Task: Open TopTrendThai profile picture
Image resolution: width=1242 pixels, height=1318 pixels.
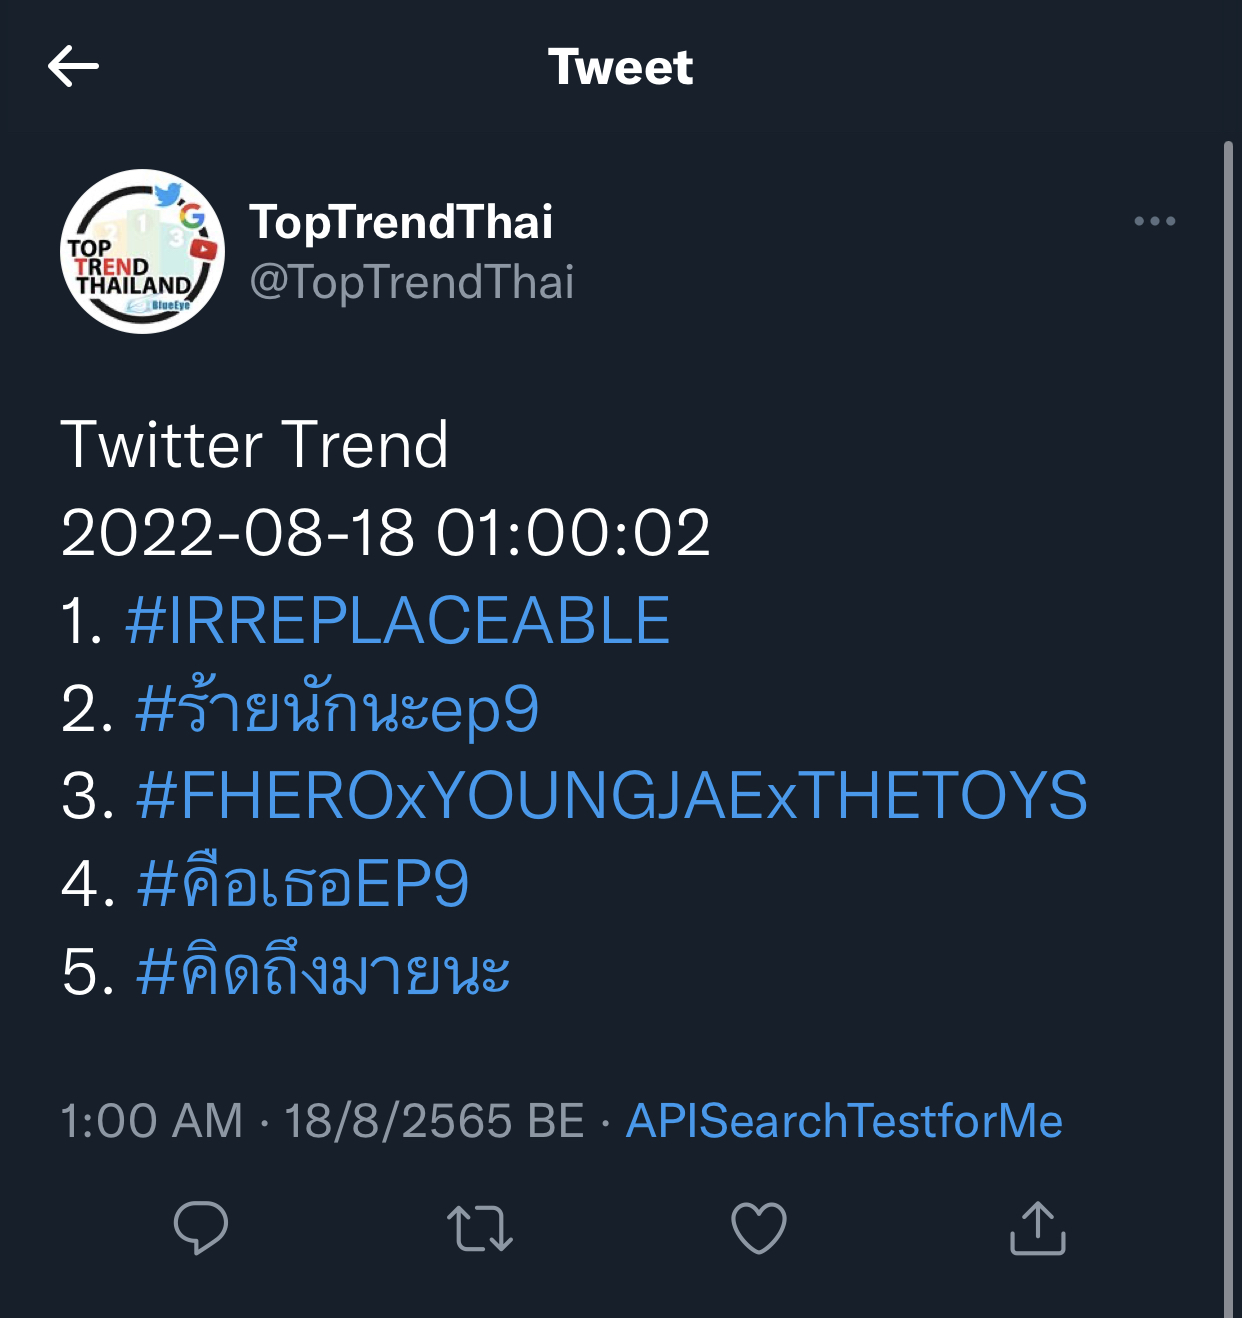Action: point(142,251)
